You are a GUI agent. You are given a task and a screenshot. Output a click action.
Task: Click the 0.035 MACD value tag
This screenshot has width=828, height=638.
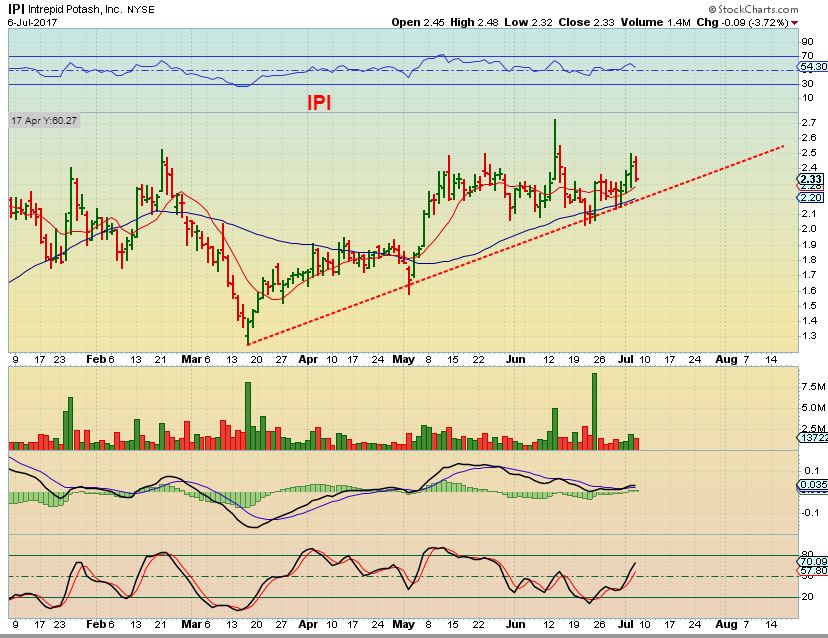(x=812, y=485)
